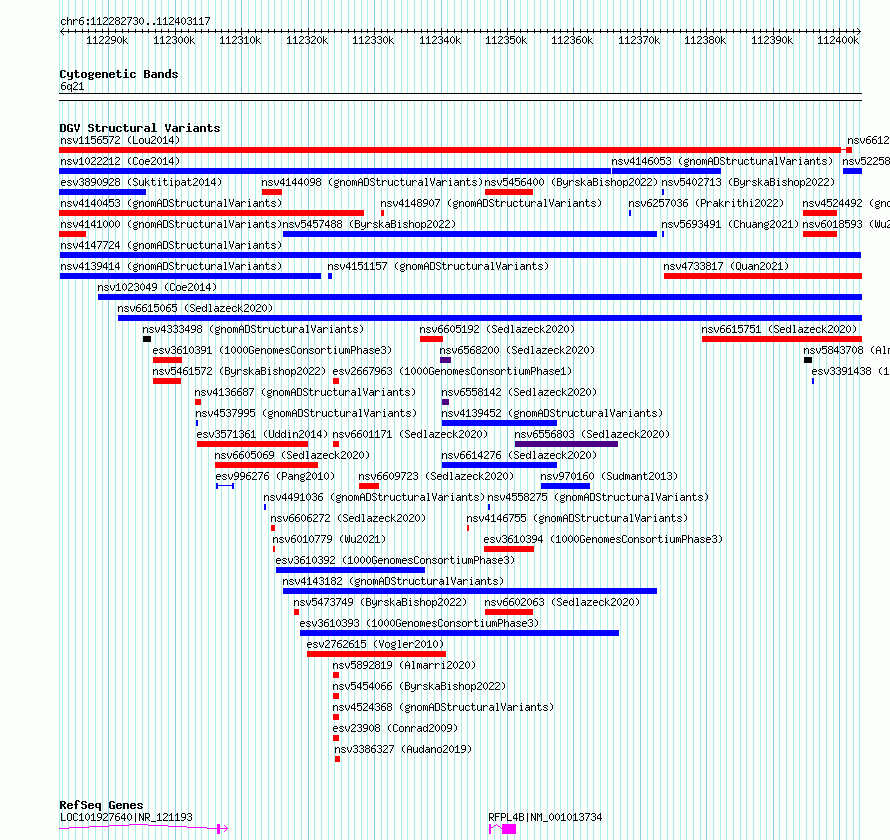Click esv3571361 (Uddin2014) label
Image resolution: width=890 pixels, height=840 pixels.
263,434
